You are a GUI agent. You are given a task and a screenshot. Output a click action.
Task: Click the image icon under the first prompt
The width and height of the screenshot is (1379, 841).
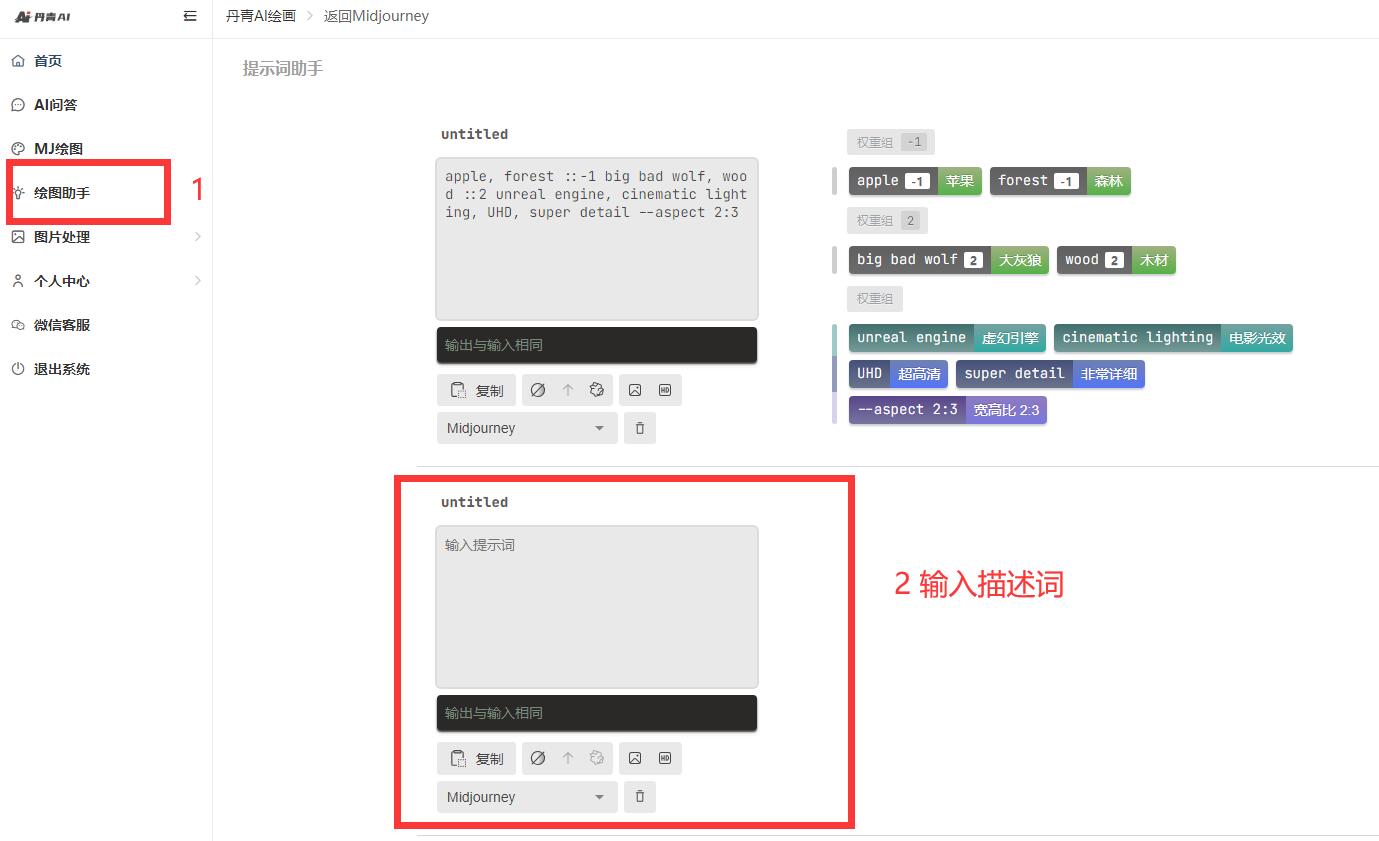click(635, 390)
